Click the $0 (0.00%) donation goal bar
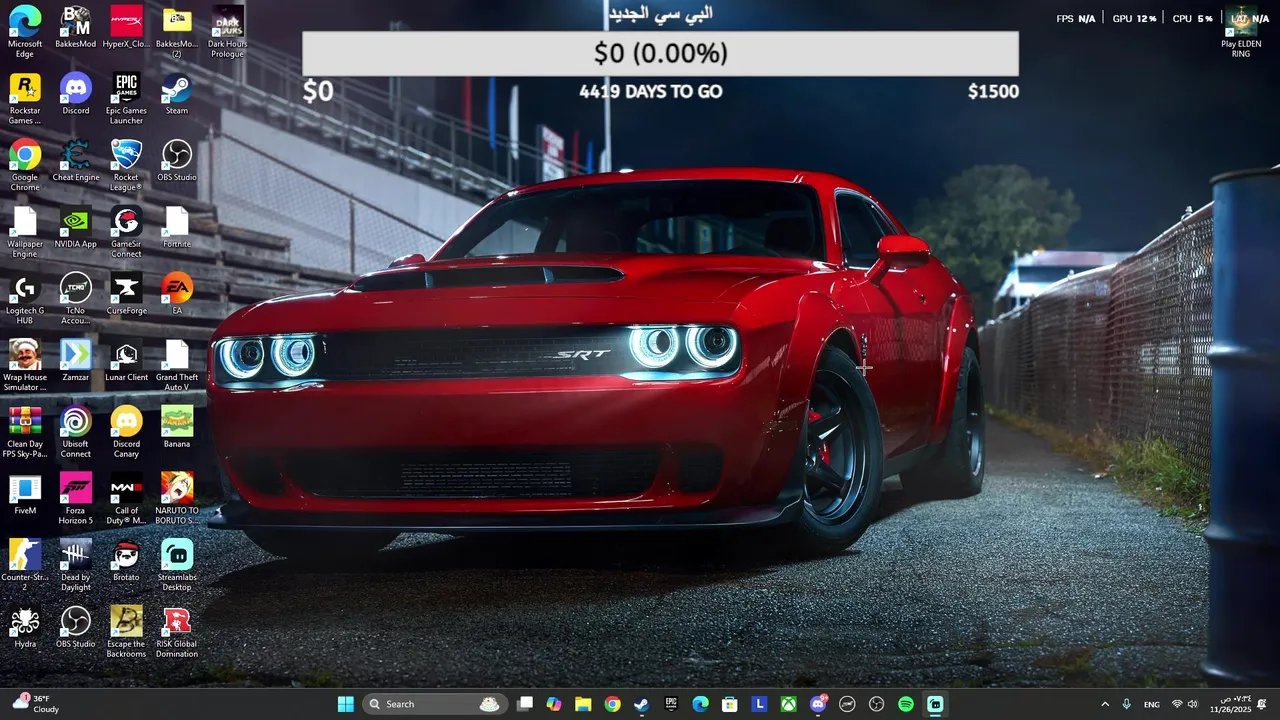The height and width of the screenshot is (720, 1280). [x=661, y=53]
